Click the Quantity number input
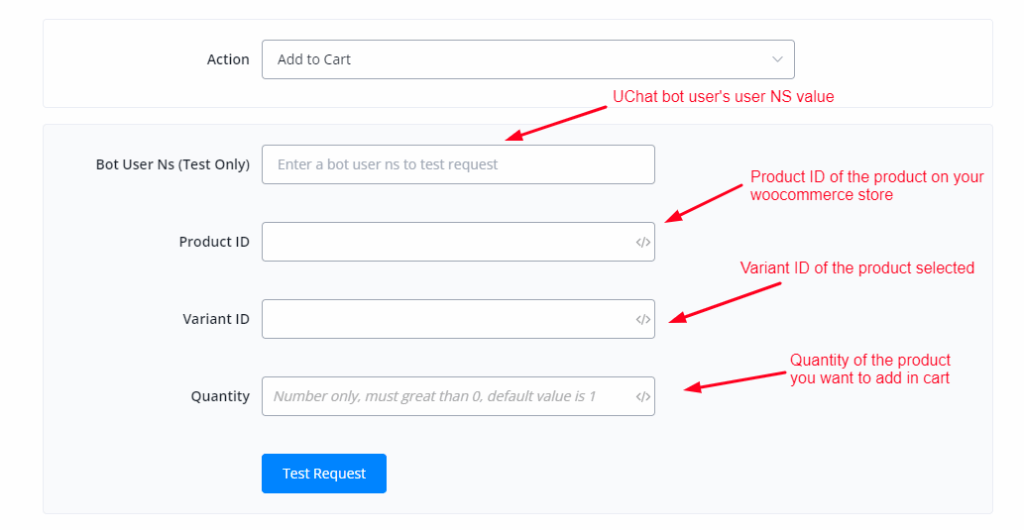This screenshot has height=530, width=1024. click(445, 396)
